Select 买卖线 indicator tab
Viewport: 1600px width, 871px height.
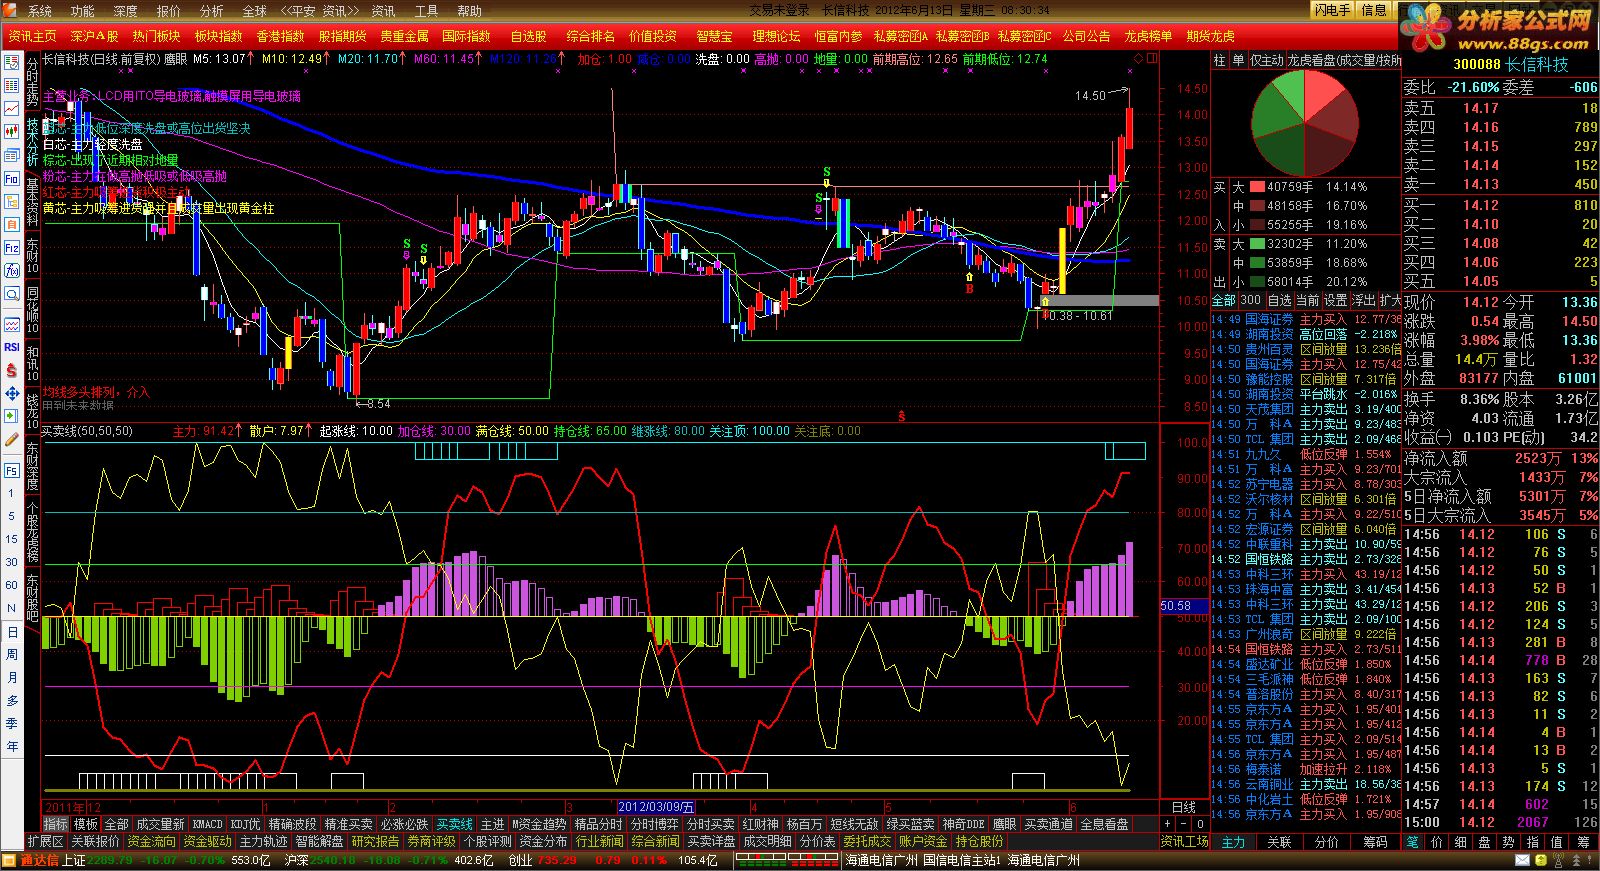coord(454,824)
